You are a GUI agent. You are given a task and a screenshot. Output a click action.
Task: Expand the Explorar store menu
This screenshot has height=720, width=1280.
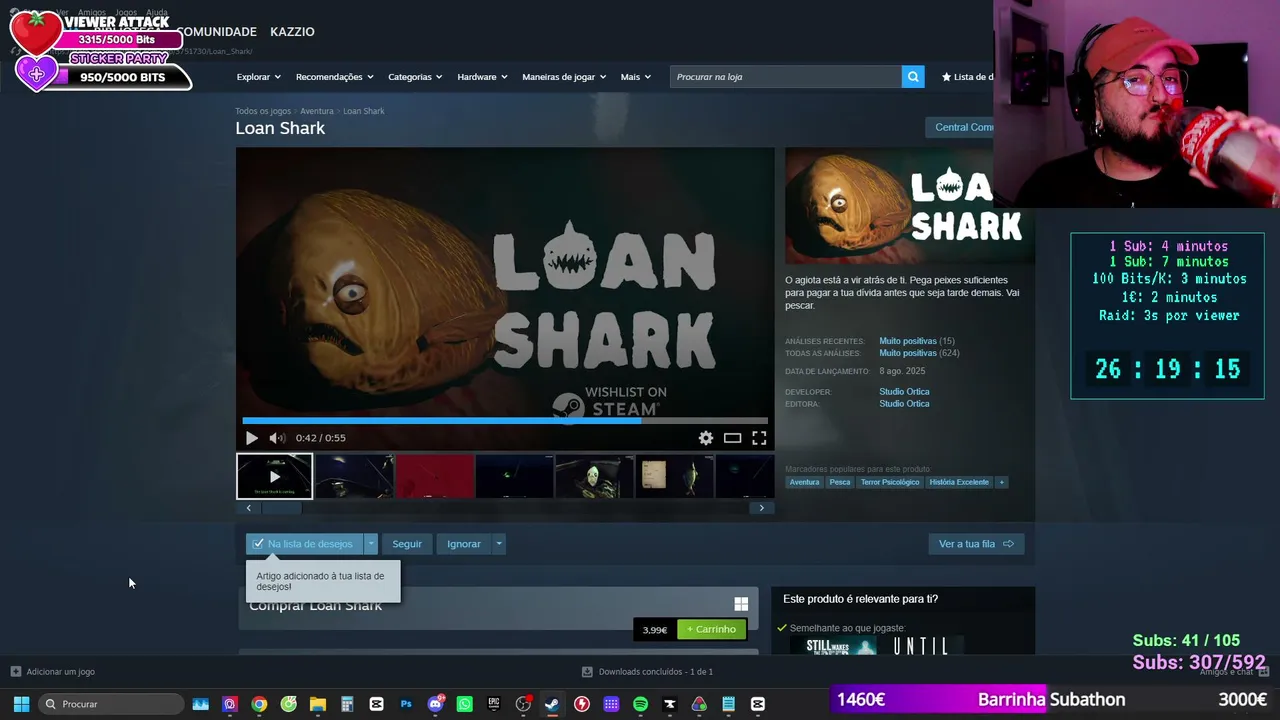coord(259,77)
